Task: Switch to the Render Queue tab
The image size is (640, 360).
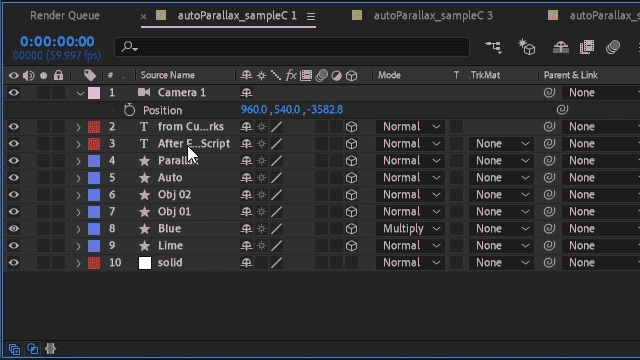Action: 65,16
